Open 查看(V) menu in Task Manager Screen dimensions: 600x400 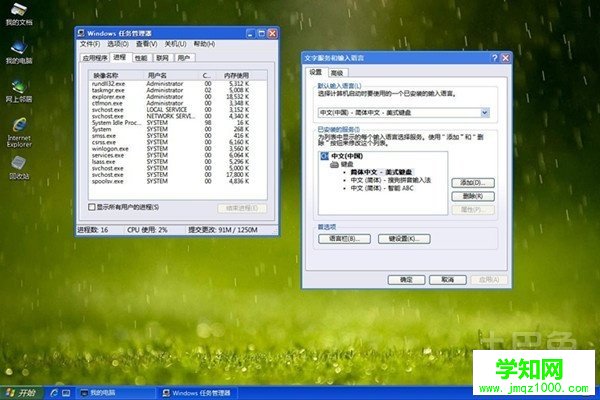point(147,44)
